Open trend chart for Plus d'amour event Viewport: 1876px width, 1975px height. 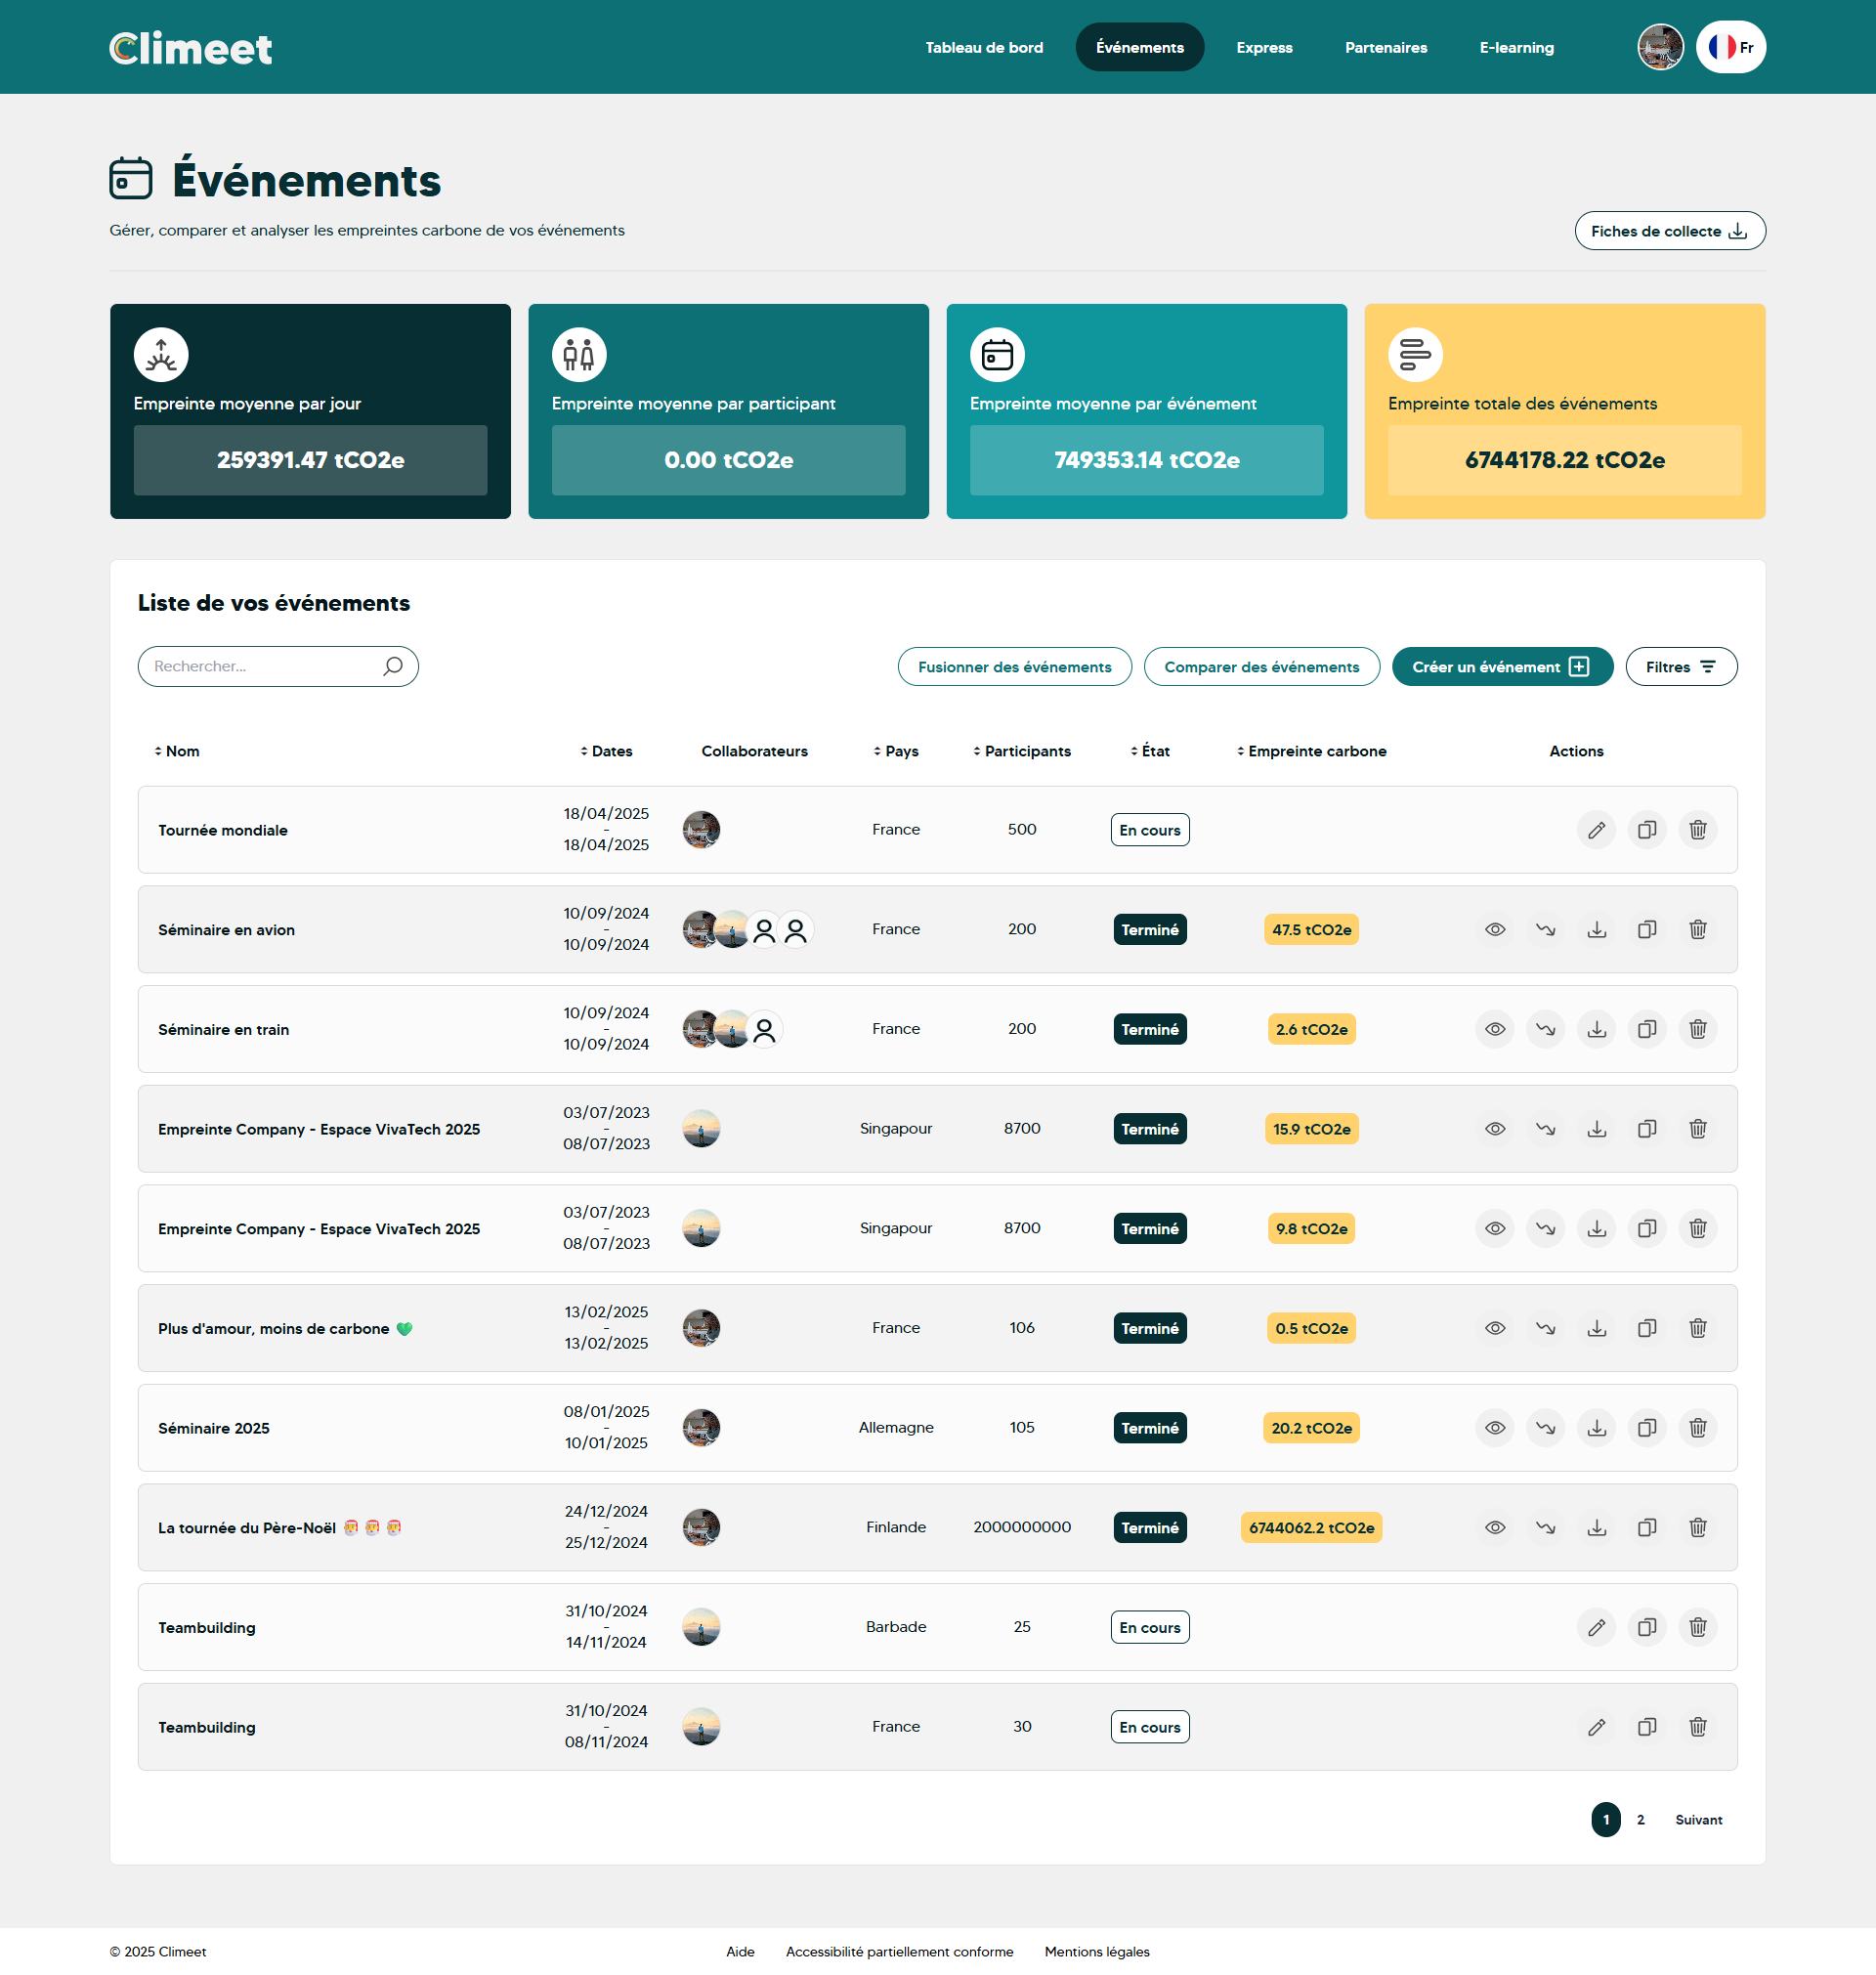pos(1545,1327)
